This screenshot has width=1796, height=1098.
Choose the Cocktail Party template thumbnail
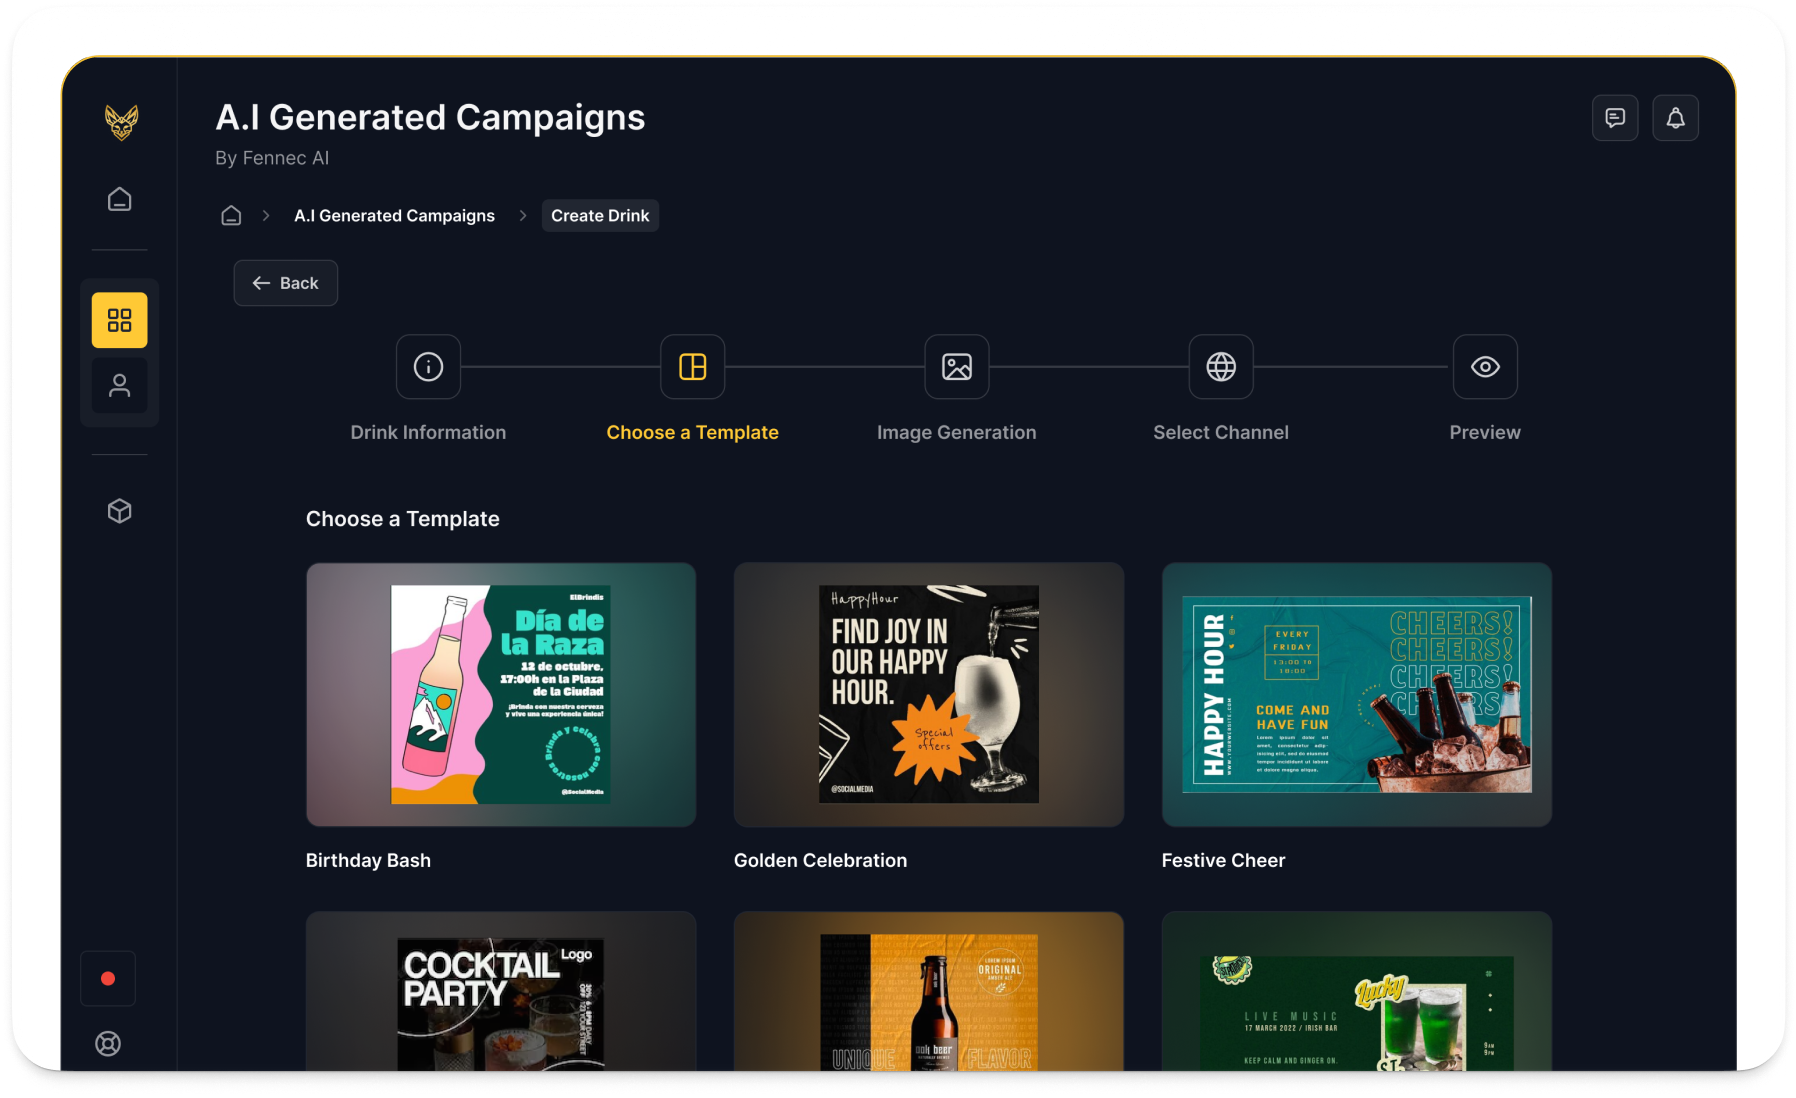coord(501,990)
